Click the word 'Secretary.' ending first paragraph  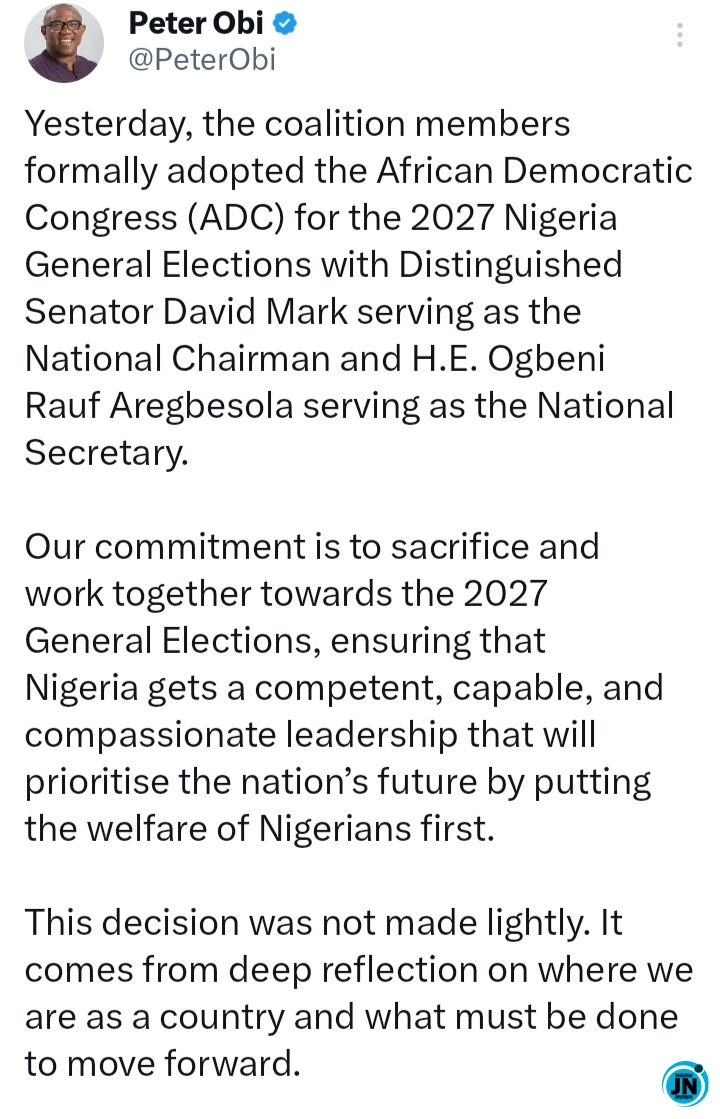(x=107, y=453)
